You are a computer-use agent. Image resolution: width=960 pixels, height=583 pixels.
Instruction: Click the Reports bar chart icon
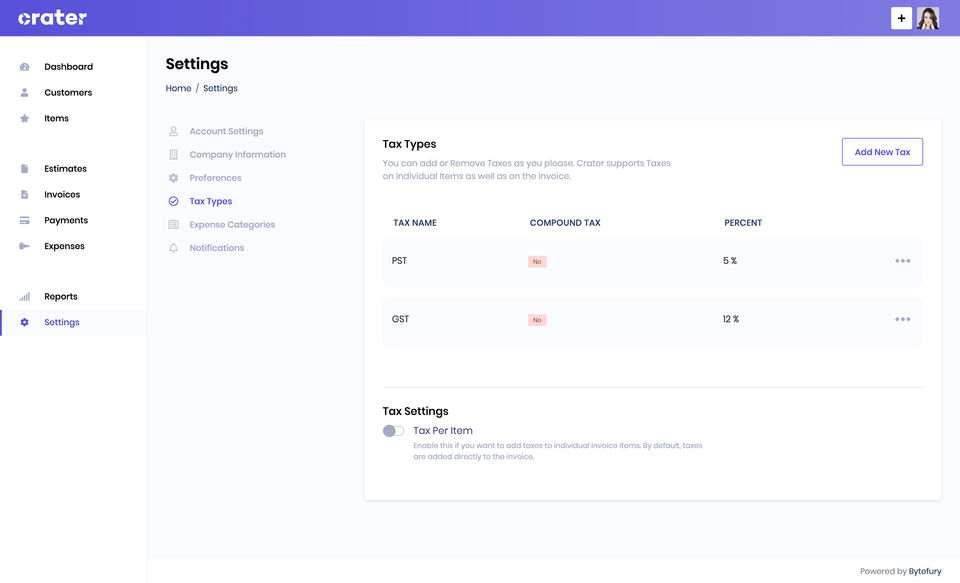click(24, 296)
